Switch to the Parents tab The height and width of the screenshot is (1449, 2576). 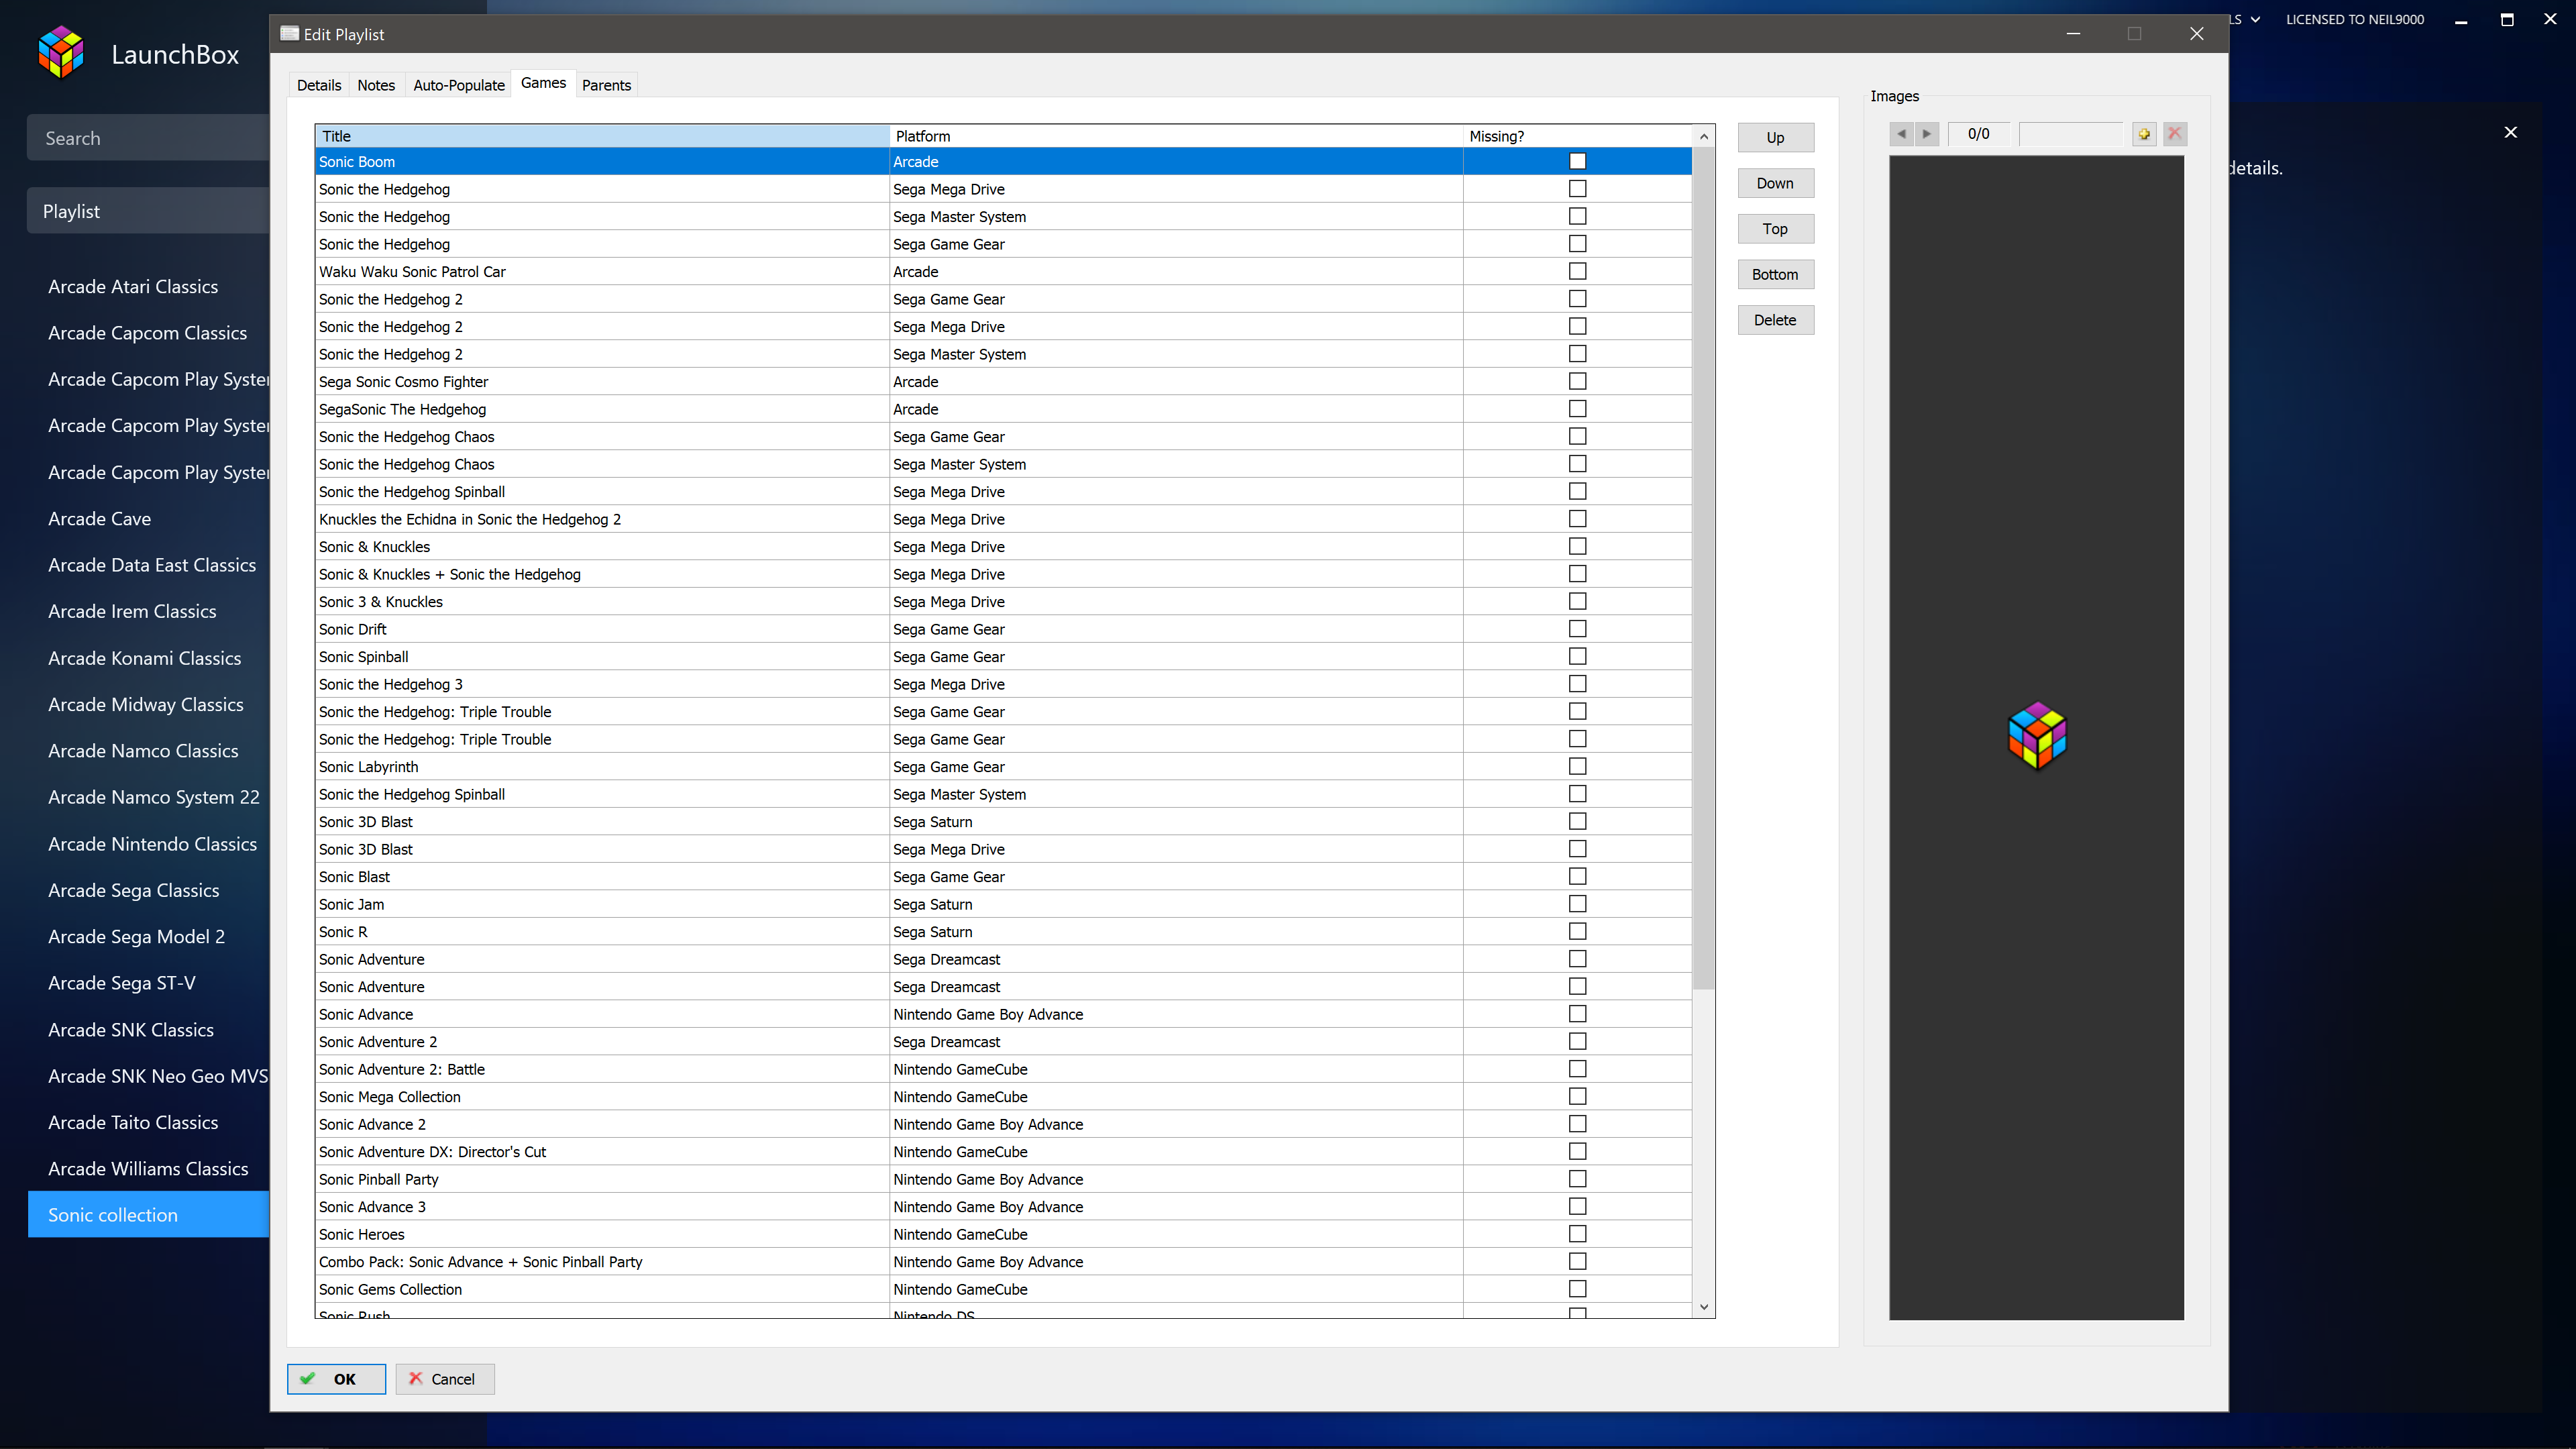coord(606,85)
